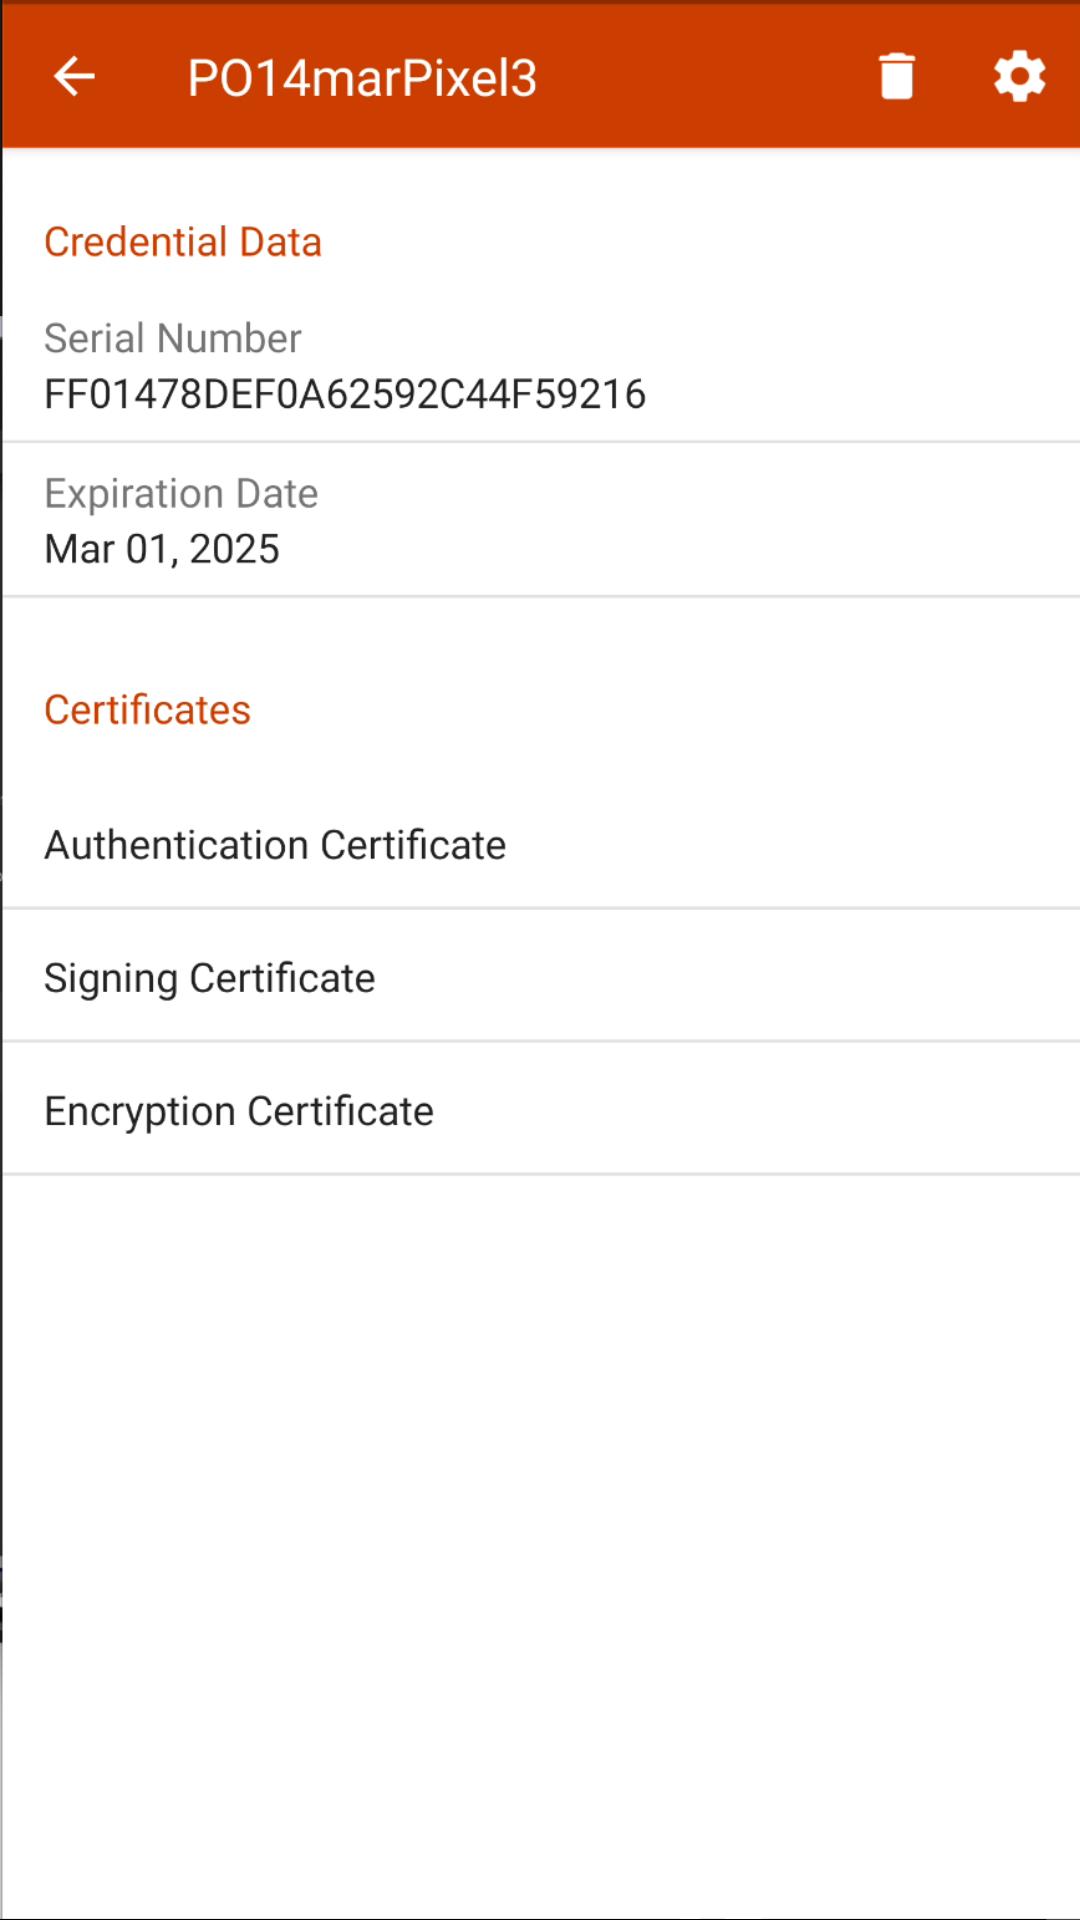The image size is (1080, 1920).
Task: Open the Signing Certificate entry
Action: pyautogui.click(x=540, y=977)
